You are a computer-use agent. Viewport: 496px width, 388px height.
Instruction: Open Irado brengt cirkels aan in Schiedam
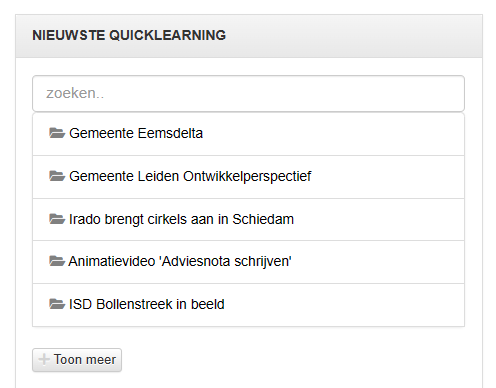pos(181,219)
